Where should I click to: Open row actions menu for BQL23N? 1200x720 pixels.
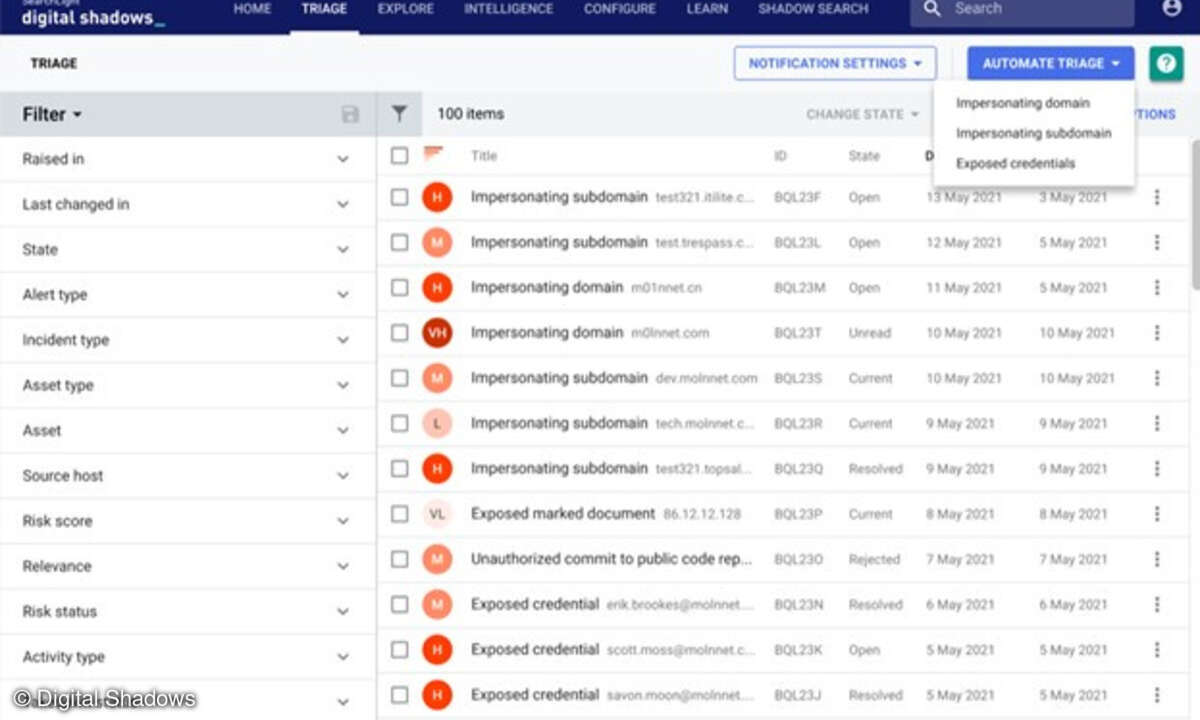1157,604
